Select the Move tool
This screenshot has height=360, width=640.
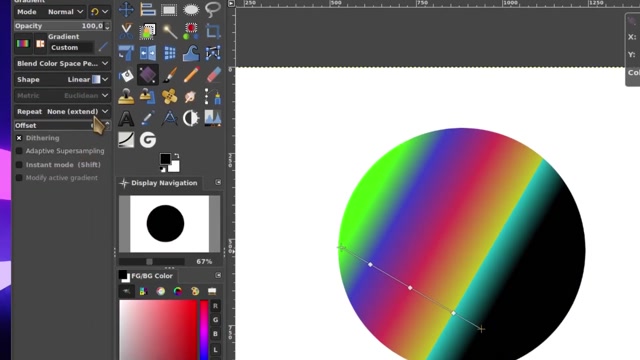click(126, 9)
